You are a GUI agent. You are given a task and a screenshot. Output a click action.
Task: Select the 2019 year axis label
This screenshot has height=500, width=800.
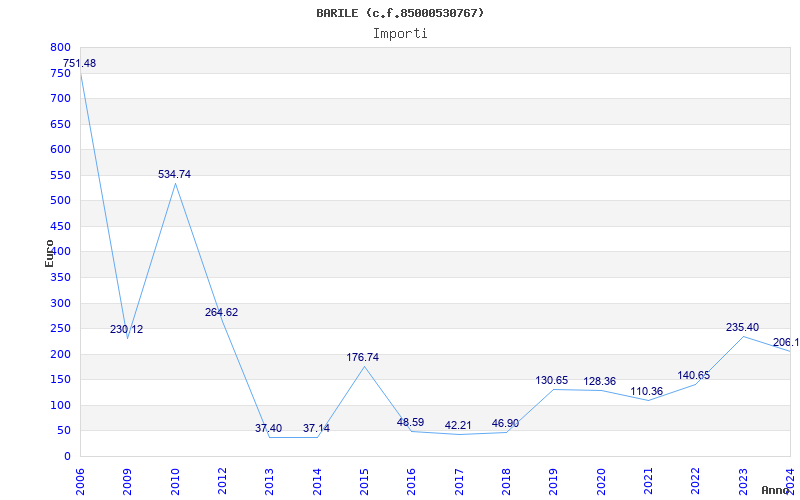pyautogui.click(x=554, y=482)
